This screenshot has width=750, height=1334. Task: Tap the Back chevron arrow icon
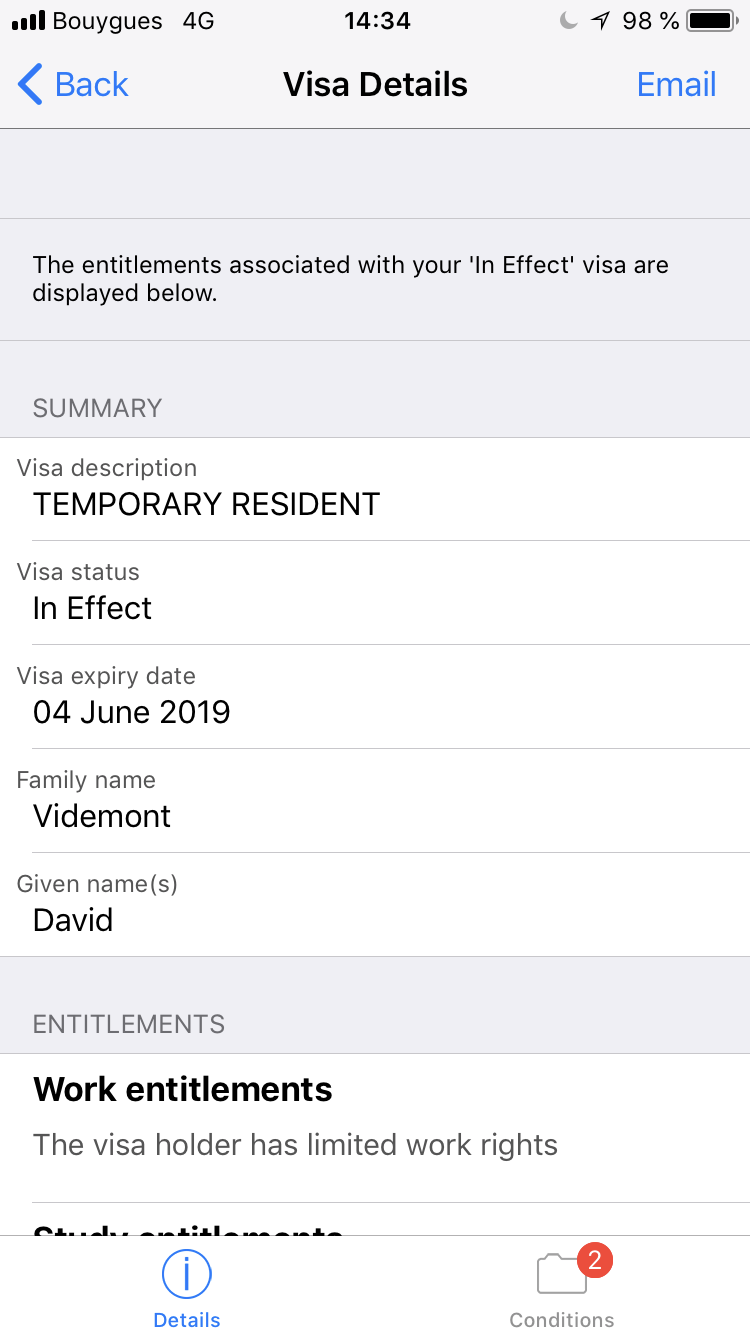(x=30, y=85)
